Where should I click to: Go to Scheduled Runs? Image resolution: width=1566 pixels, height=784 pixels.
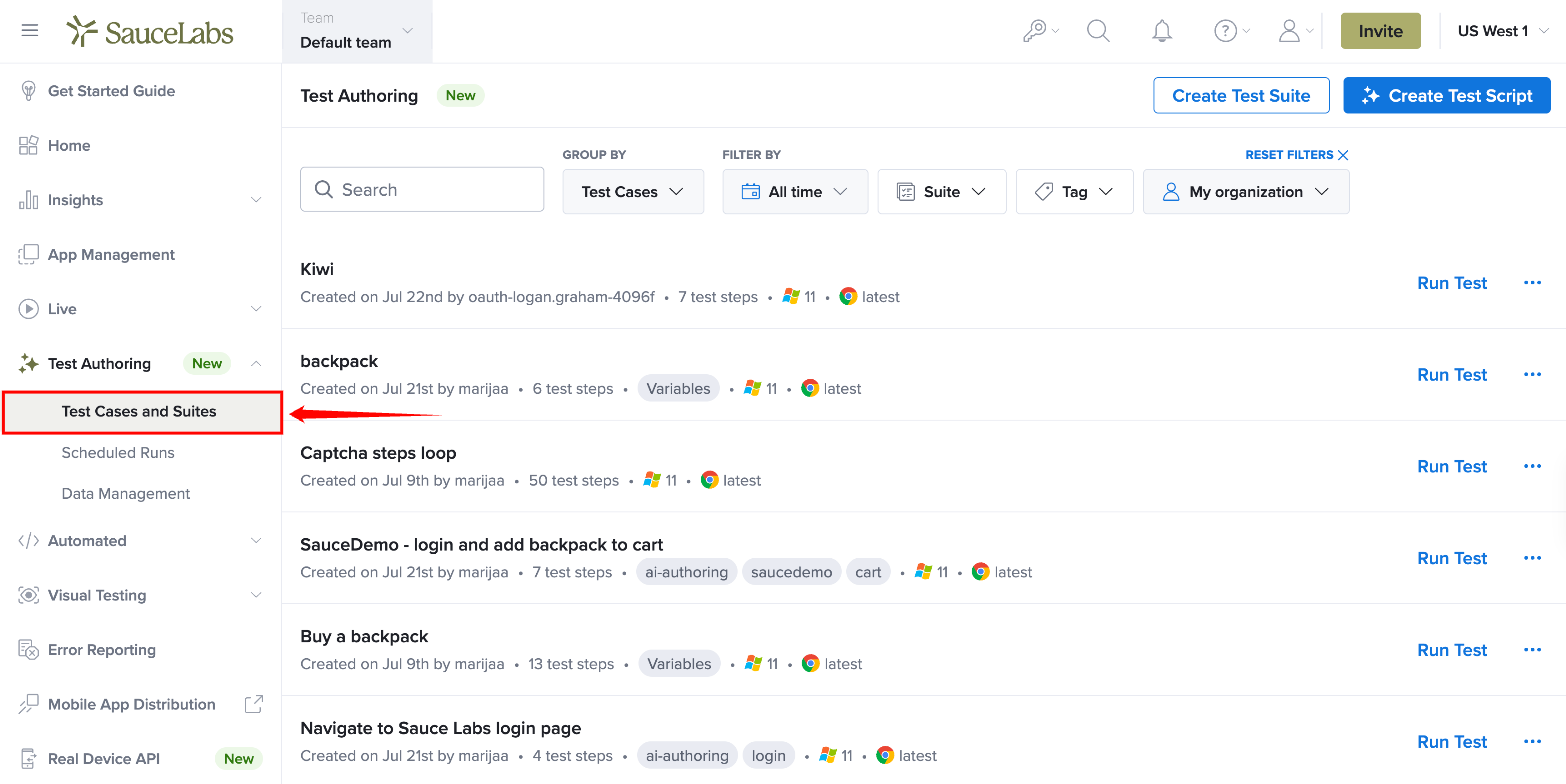[118, 453]
